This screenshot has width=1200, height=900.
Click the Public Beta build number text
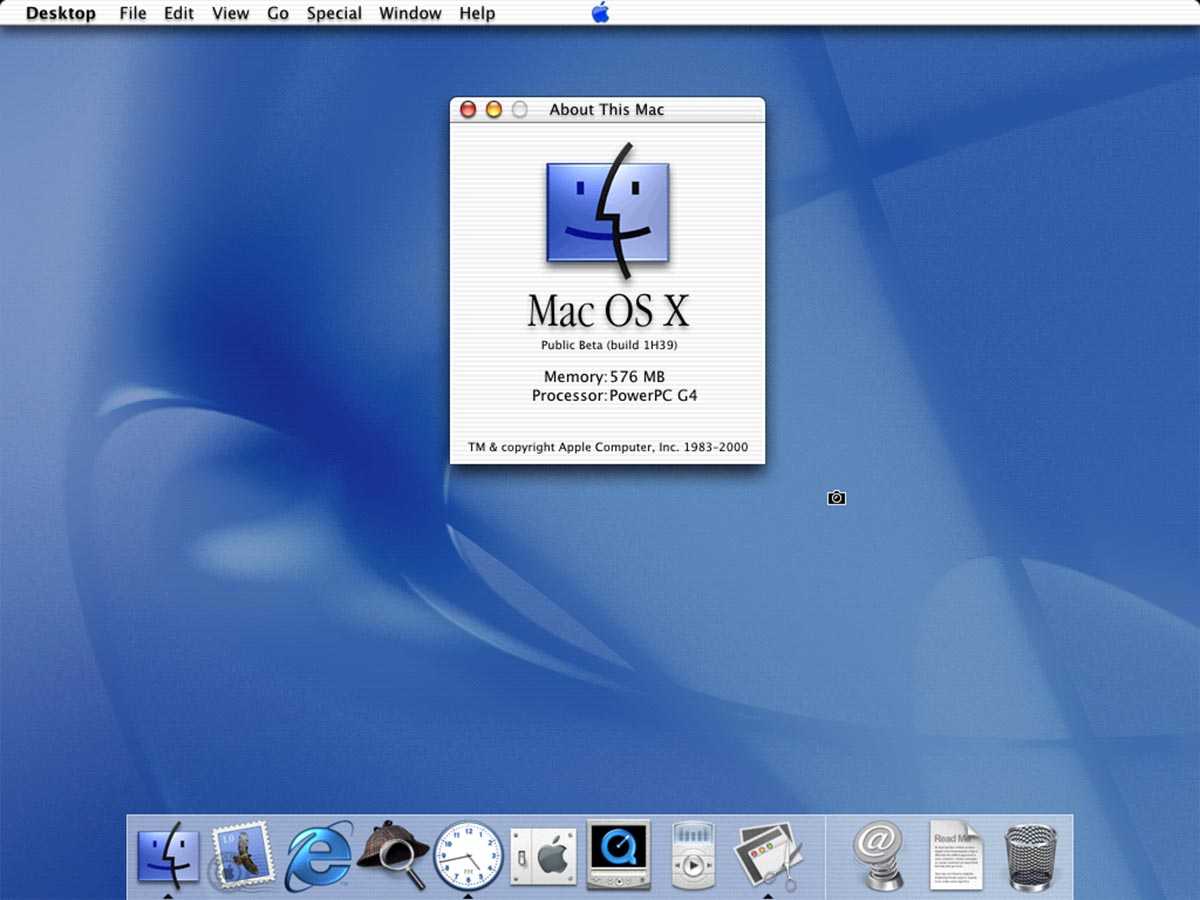609,345
